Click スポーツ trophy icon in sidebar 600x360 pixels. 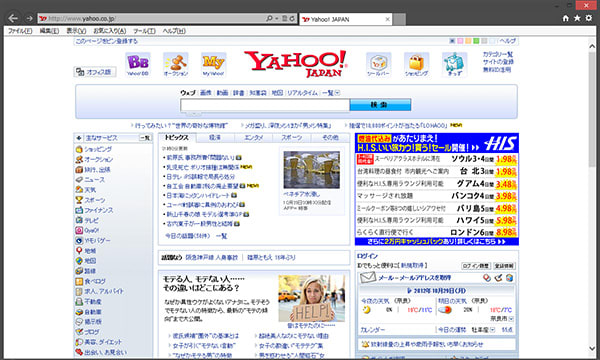79,200
